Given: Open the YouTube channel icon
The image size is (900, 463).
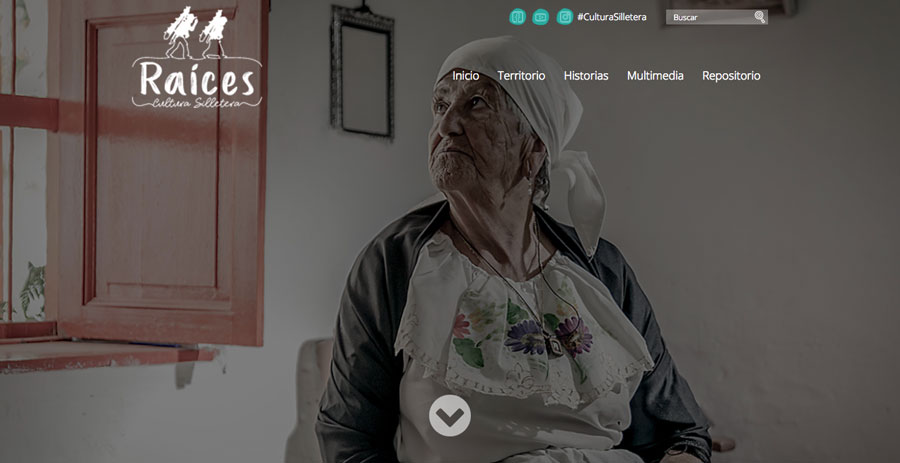Looking at the screenshot, I should pos(541,17).
